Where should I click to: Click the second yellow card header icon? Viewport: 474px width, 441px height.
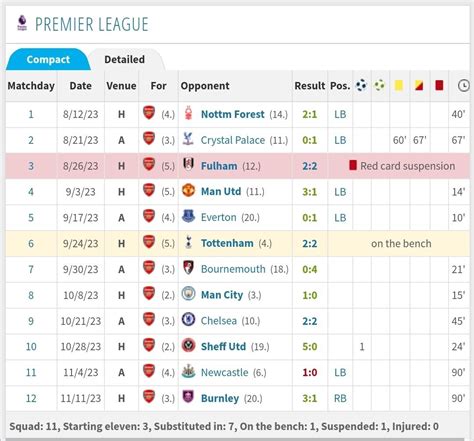click(419, 85)
